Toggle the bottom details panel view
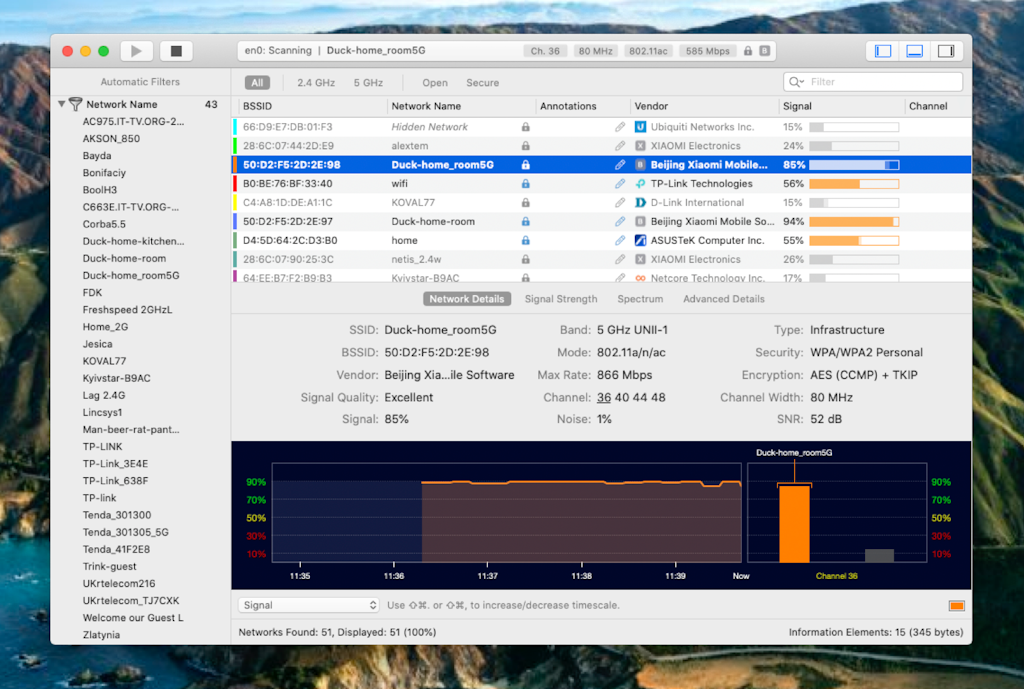The image size is (1024, 689). (x=914, y=51)
